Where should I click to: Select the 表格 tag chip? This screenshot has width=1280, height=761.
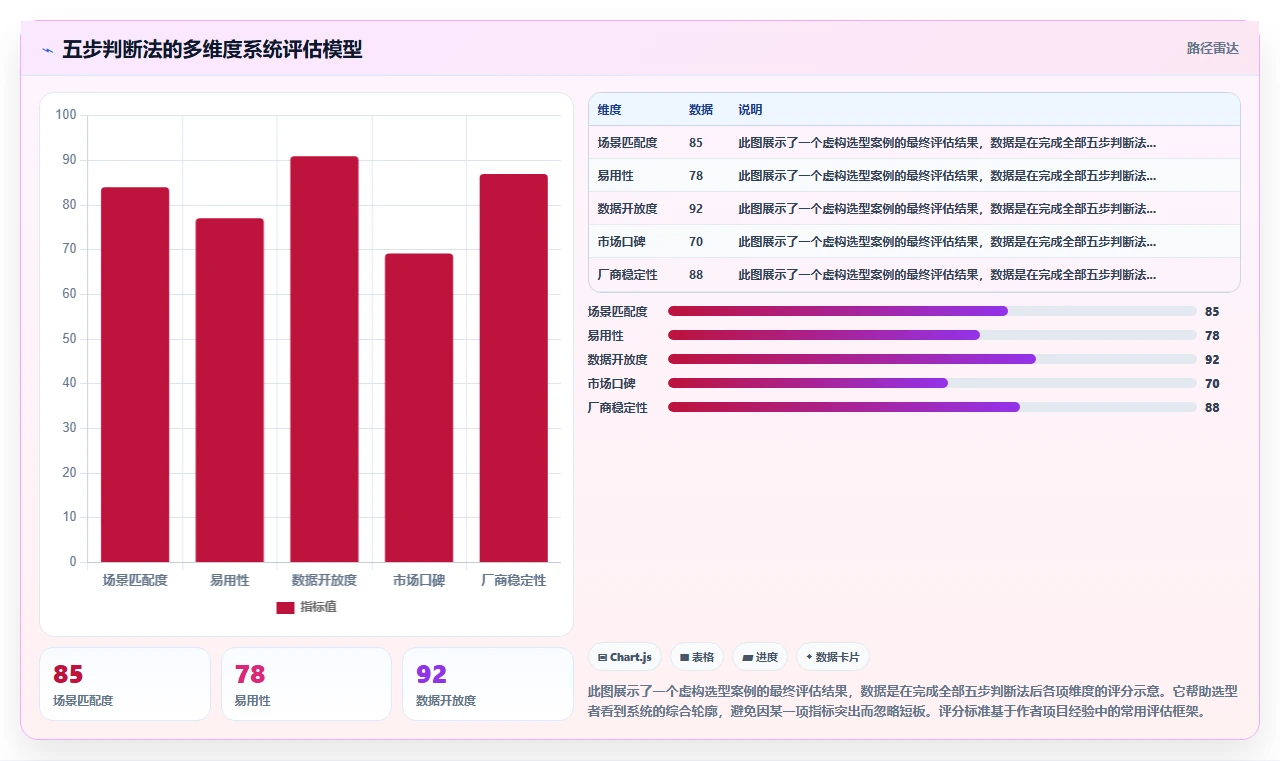(697, 657)
